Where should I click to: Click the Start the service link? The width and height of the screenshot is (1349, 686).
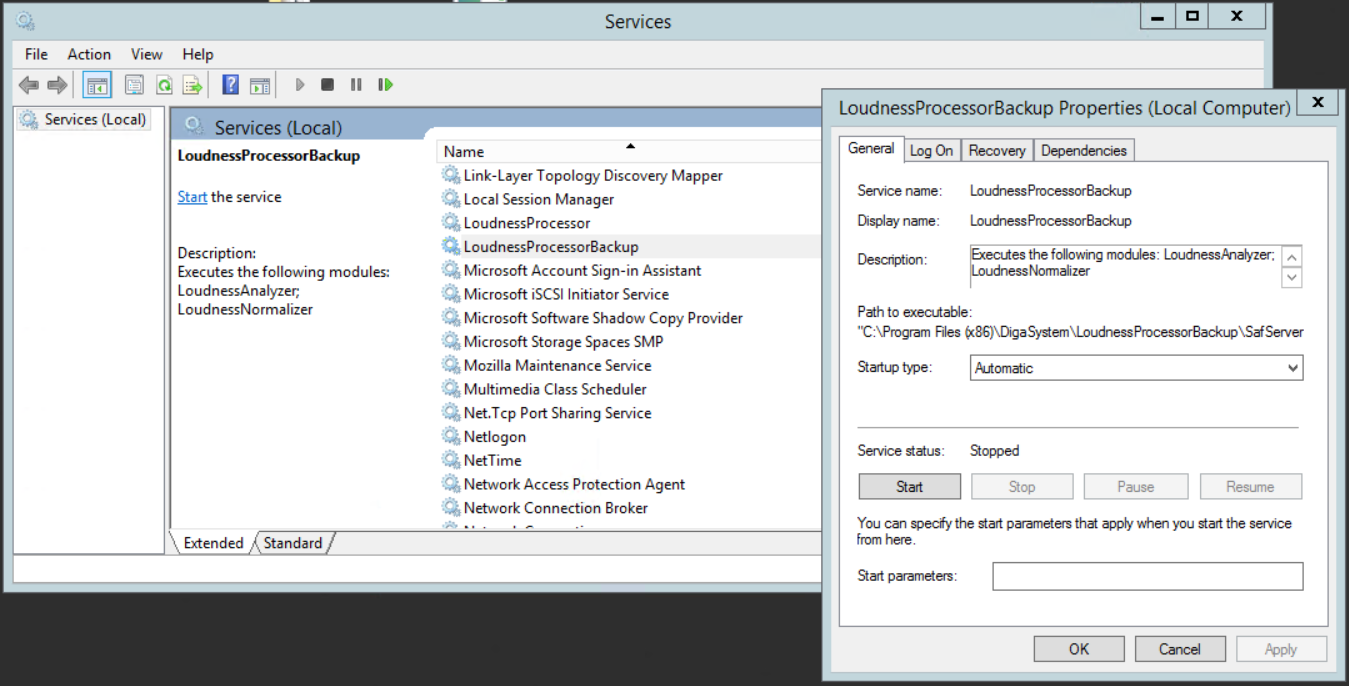click(x=192, y=197)
